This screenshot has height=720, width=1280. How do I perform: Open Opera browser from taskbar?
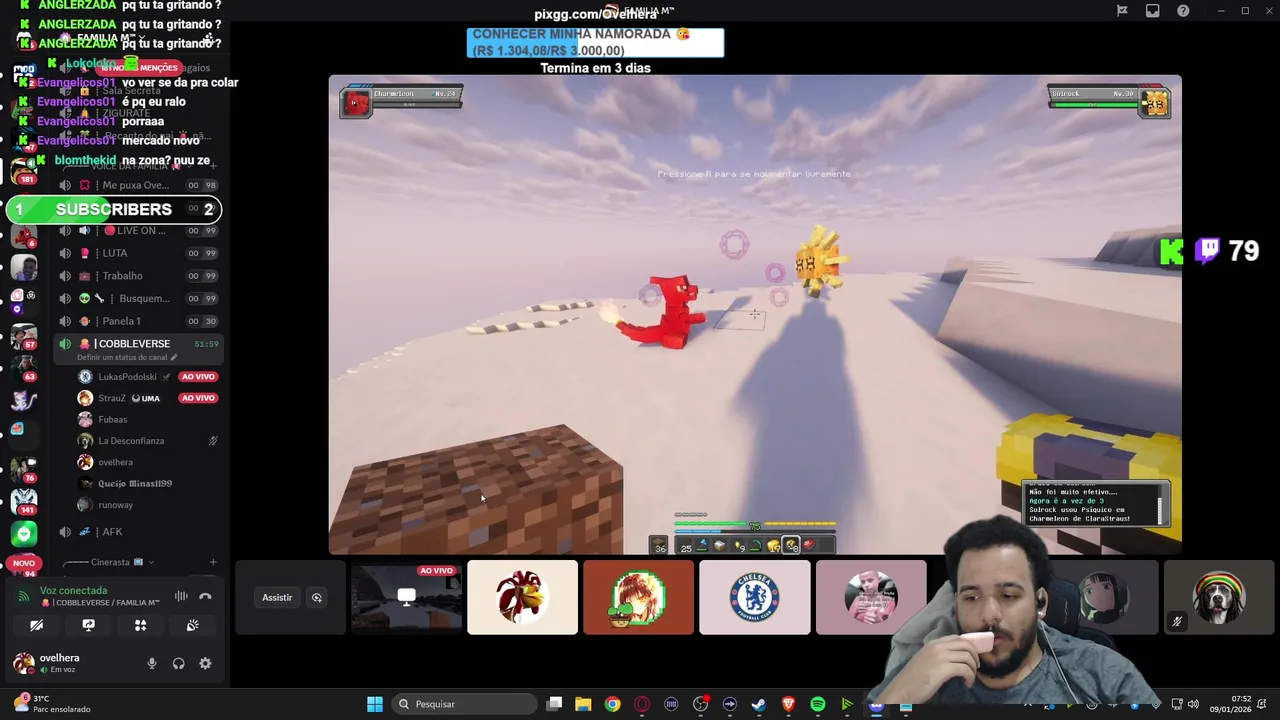pyautogui.click(x=642, y=704)
